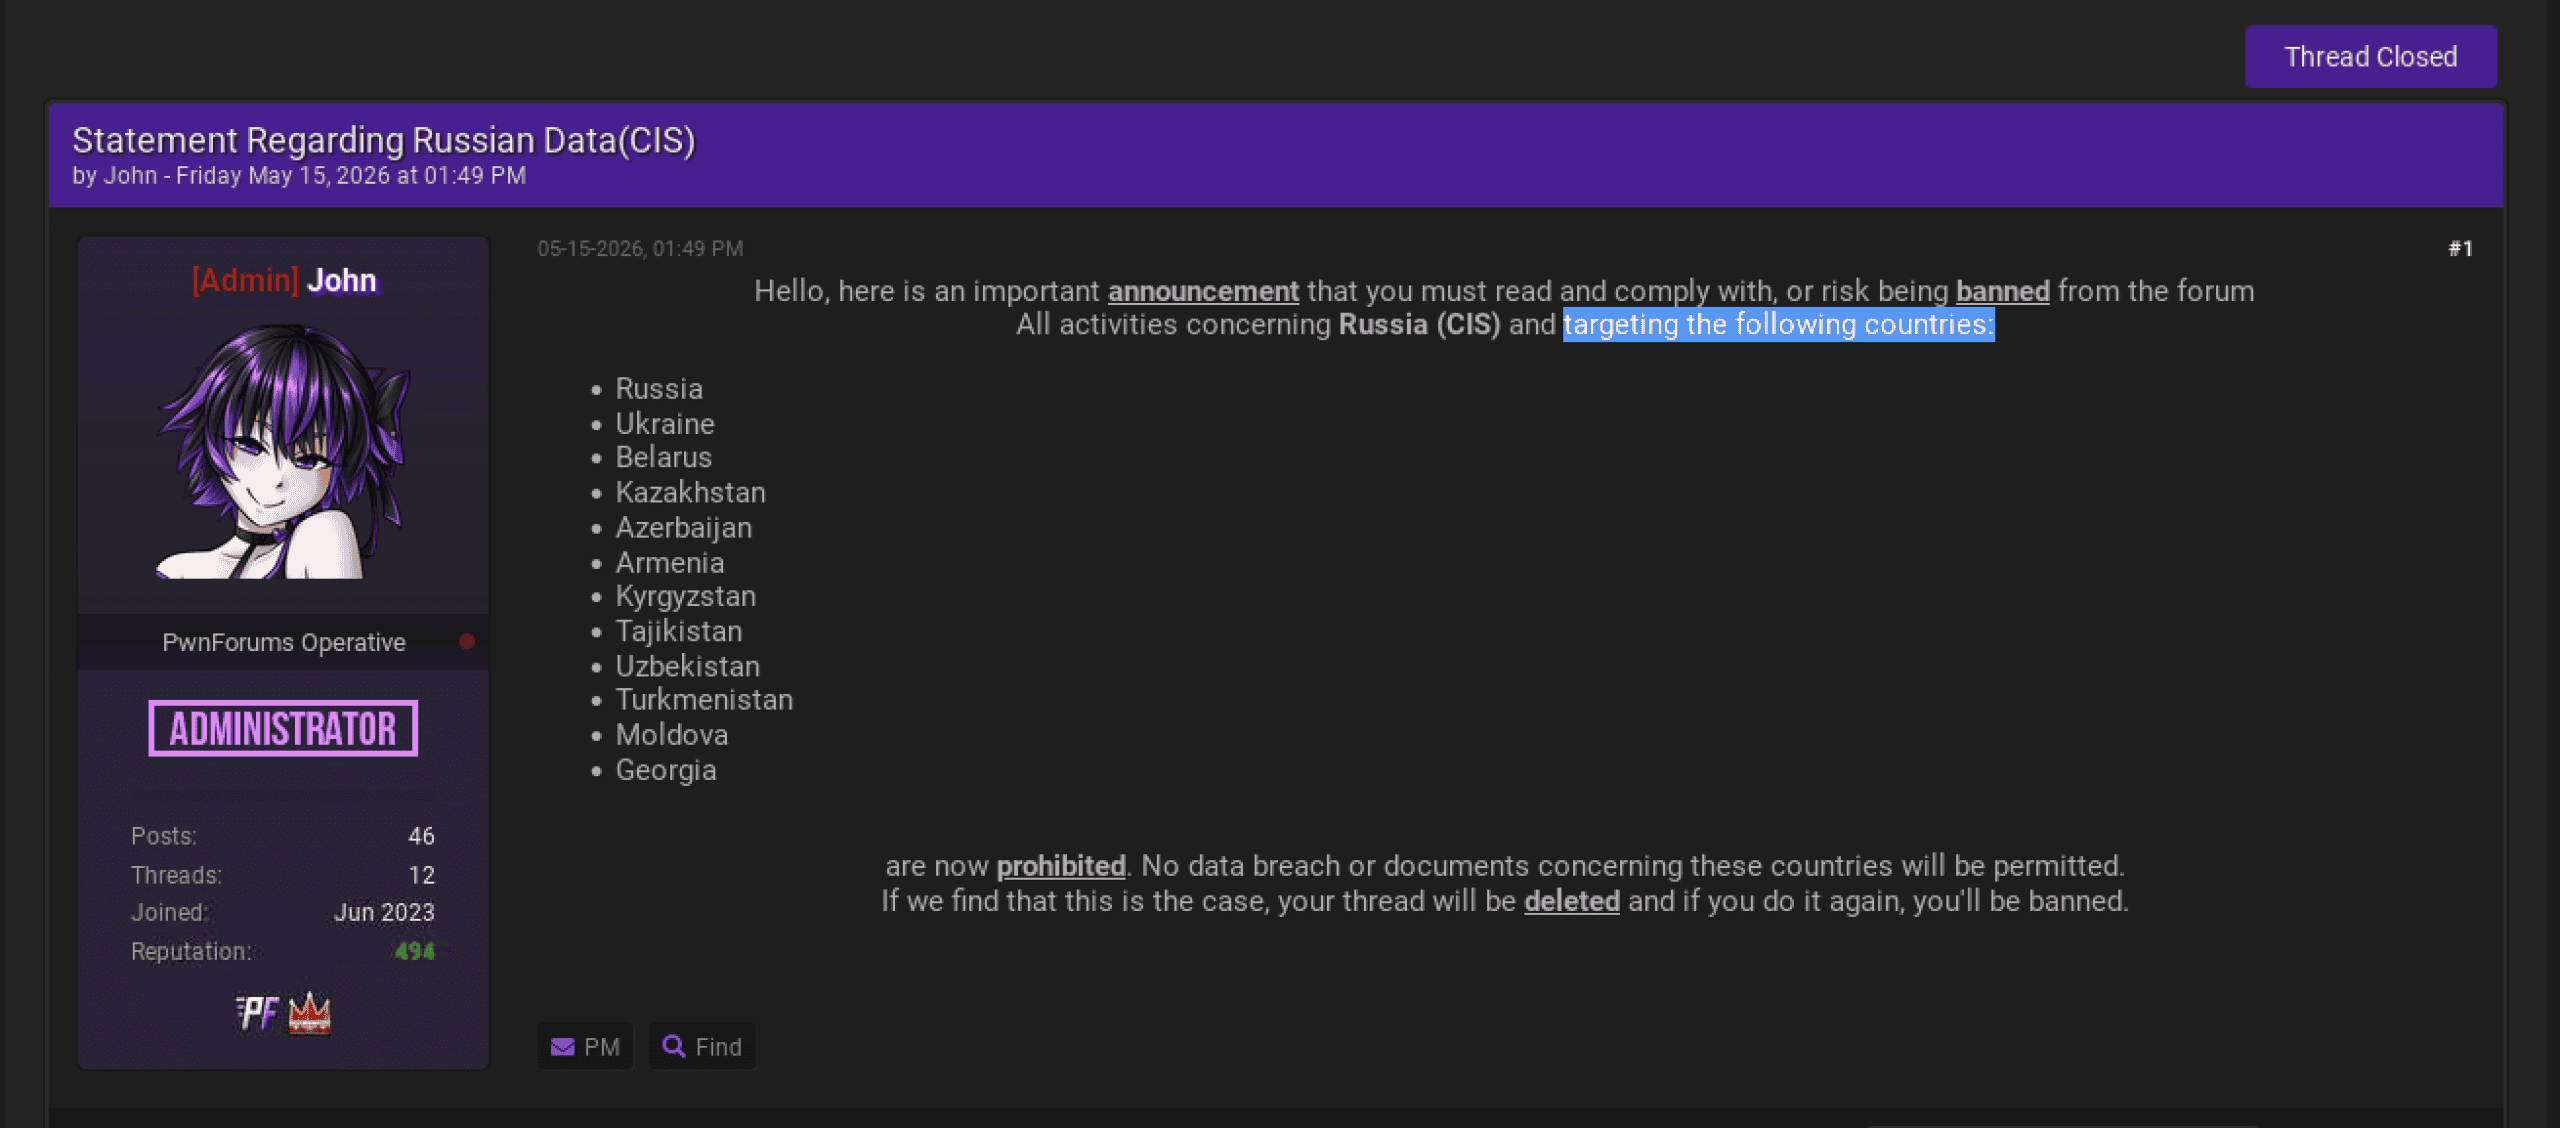Viewport: 2560px width, 1128px height.
Task: Click the underlined word announcement
Action: 1203,291
